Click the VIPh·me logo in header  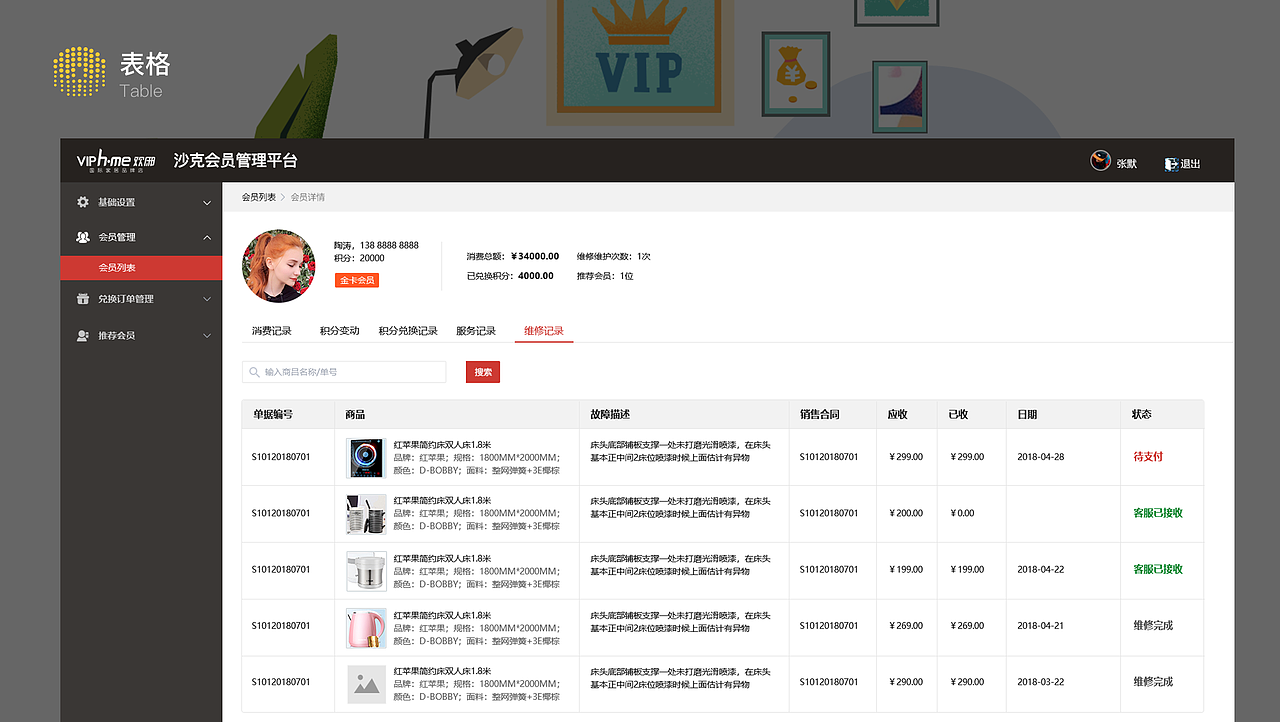117,161
